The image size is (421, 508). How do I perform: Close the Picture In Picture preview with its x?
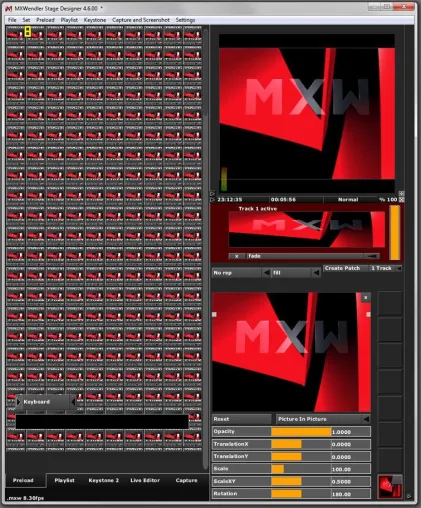point(366,297)
